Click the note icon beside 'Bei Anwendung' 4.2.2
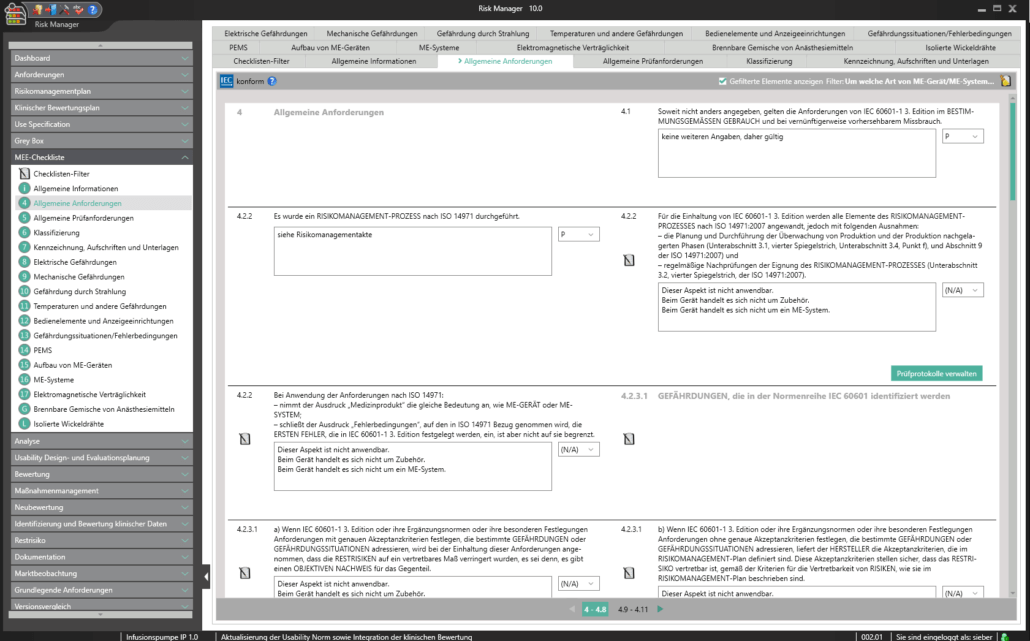This screenshot has height=641, width=1030. pos(244,439)
